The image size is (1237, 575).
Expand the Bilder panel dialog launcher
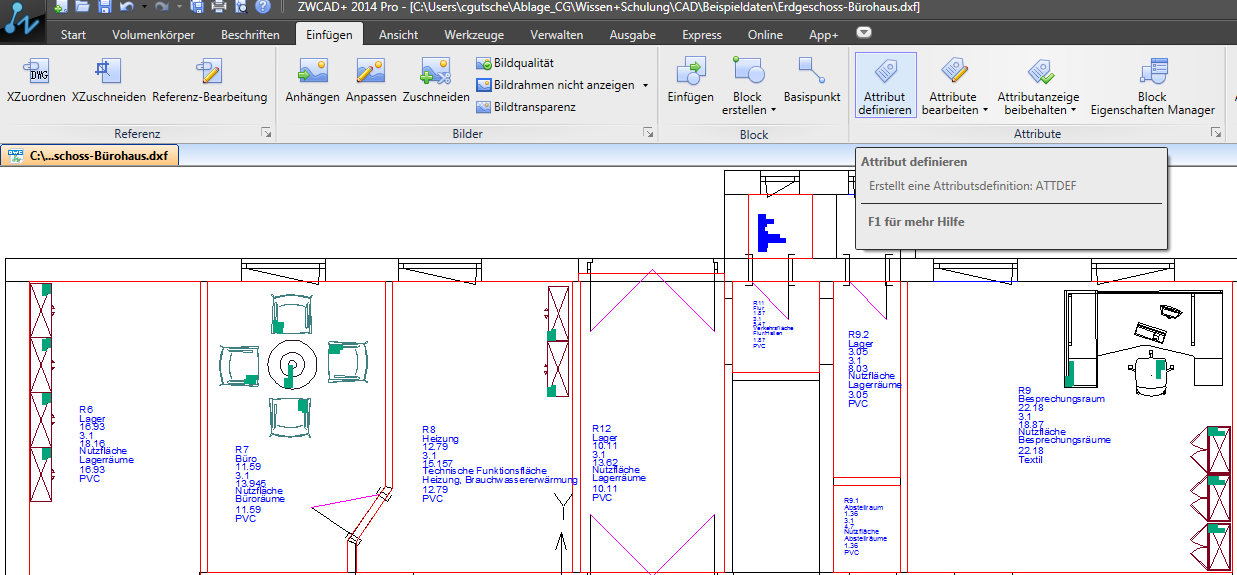[648, 133]
